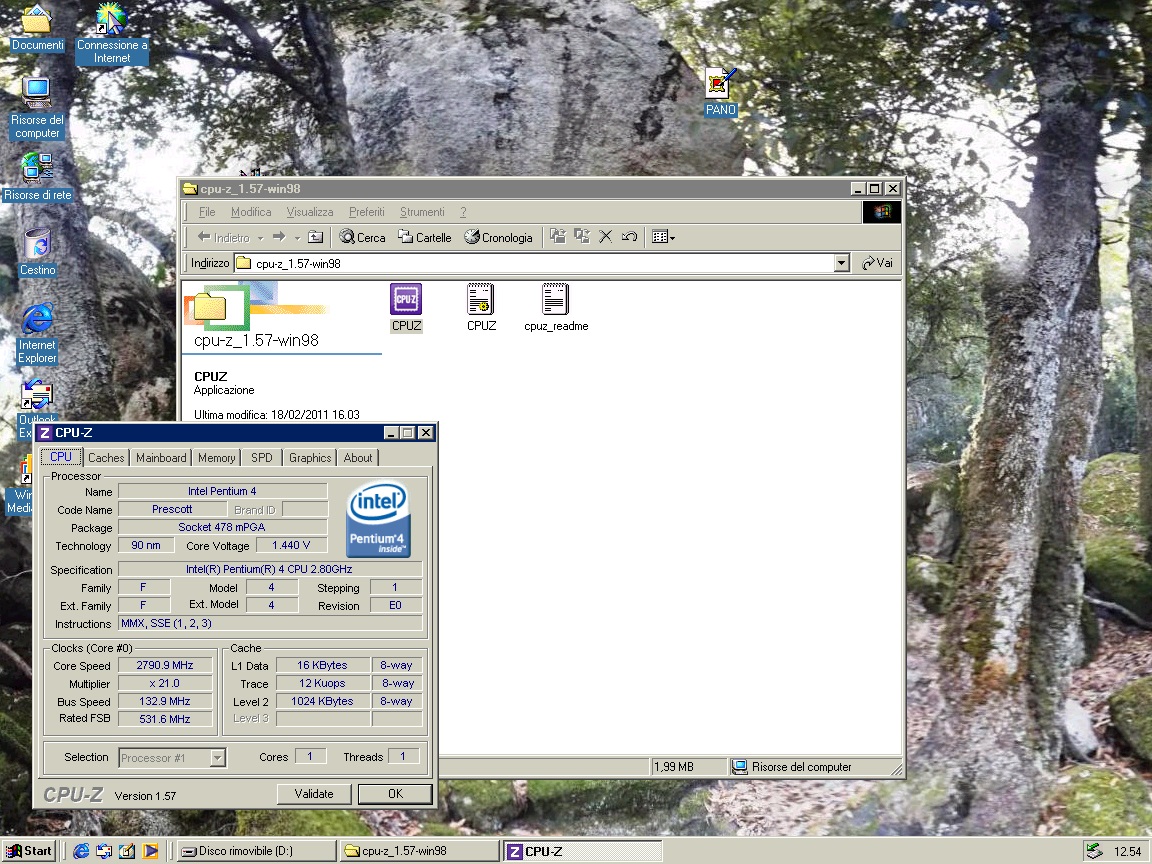Click the taskbar clock showing 12.54
The height and width of the screenshot is (864, 1152).
pyautogui.click(x=1128, y=851)
